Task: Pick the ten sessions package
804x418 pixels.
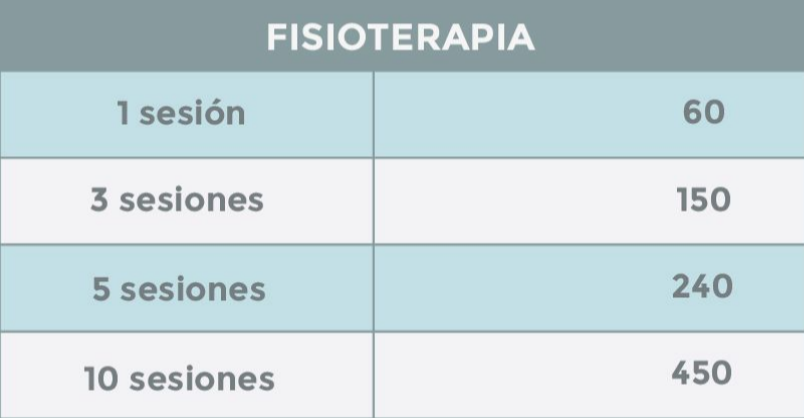Action: click(179, 378)
